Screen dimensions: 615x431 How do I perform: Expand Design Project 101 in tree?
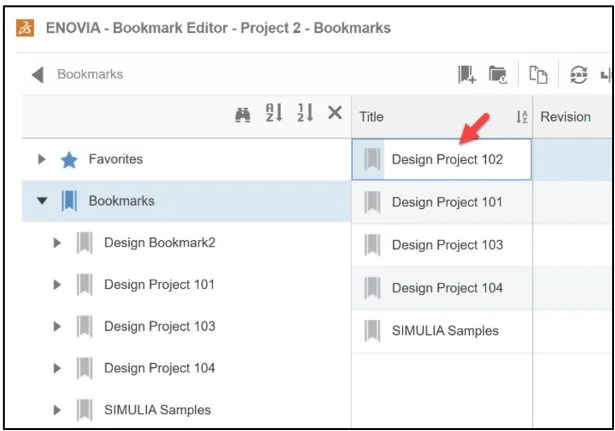pyautogui.click(x=58, y=285)
